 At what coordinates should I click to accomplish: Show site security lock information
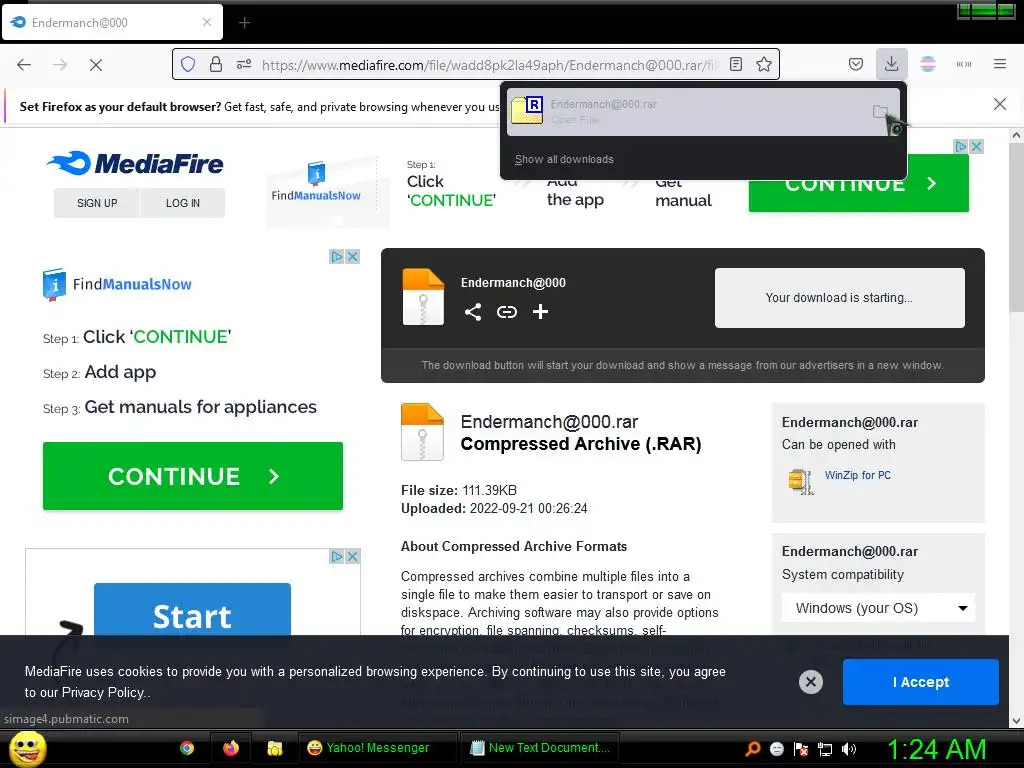pos(216,64)
